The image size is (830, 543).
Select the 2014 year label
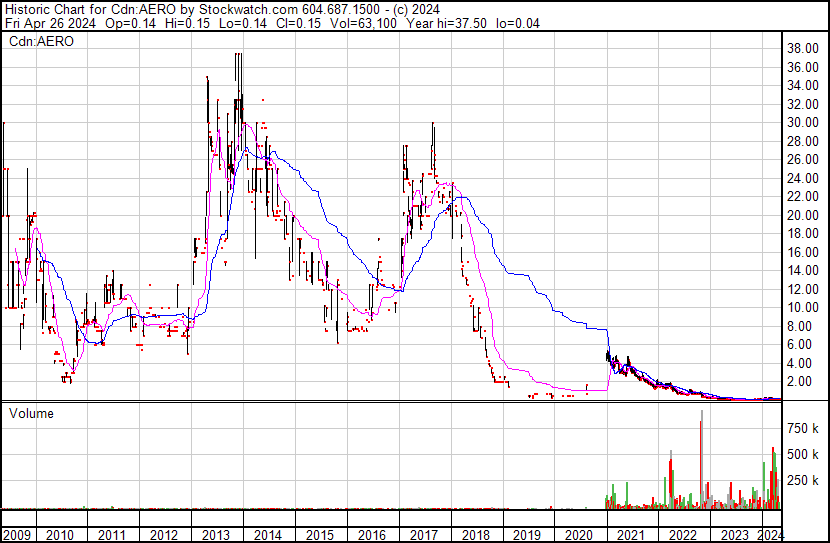267,535
